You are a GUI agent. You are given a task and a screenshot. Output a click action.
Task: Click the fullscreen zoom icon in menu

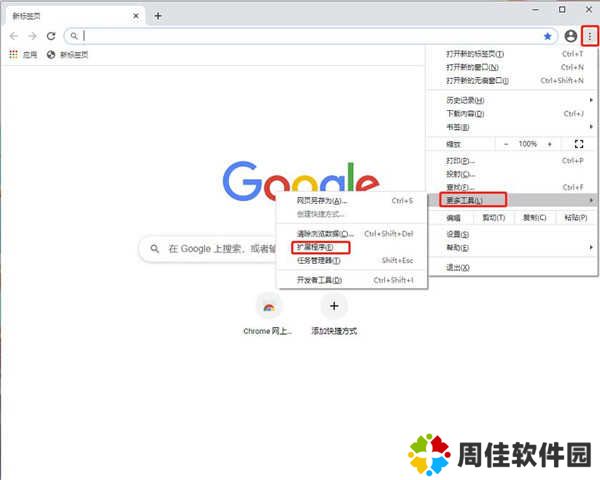pos(579,144)
